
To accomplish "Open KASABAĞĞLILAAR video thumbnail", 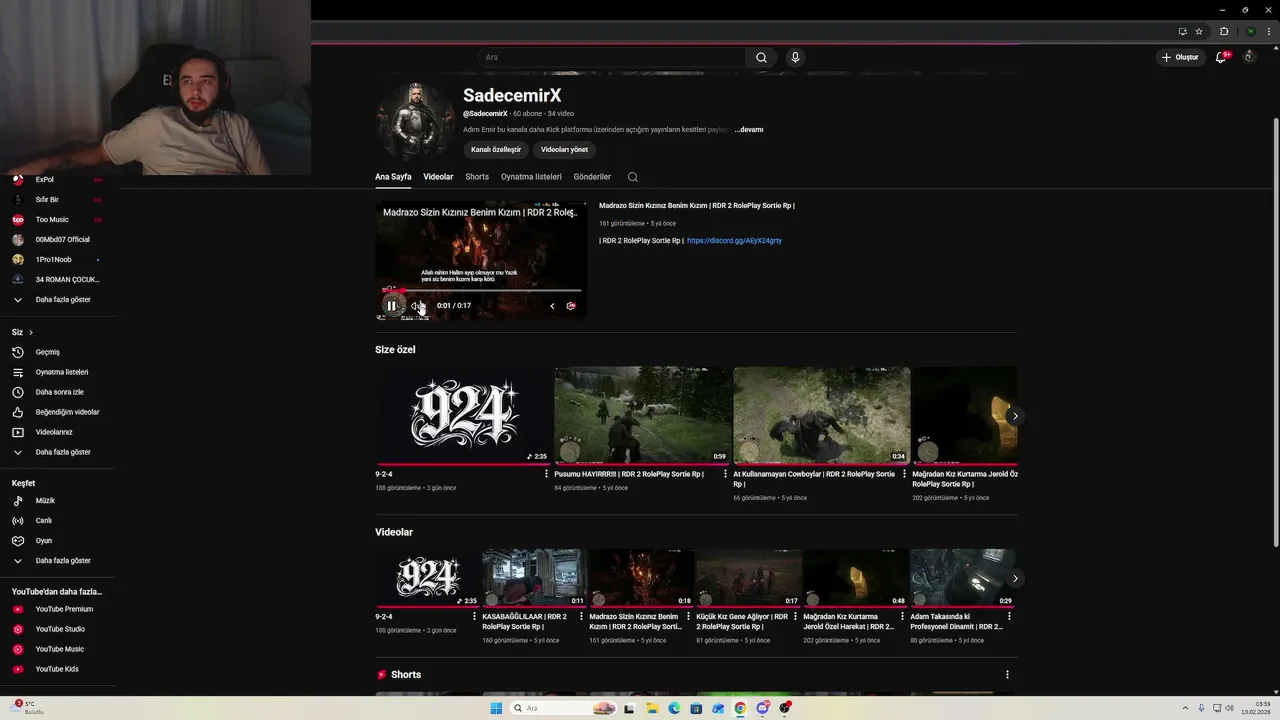I will point(535,578).
